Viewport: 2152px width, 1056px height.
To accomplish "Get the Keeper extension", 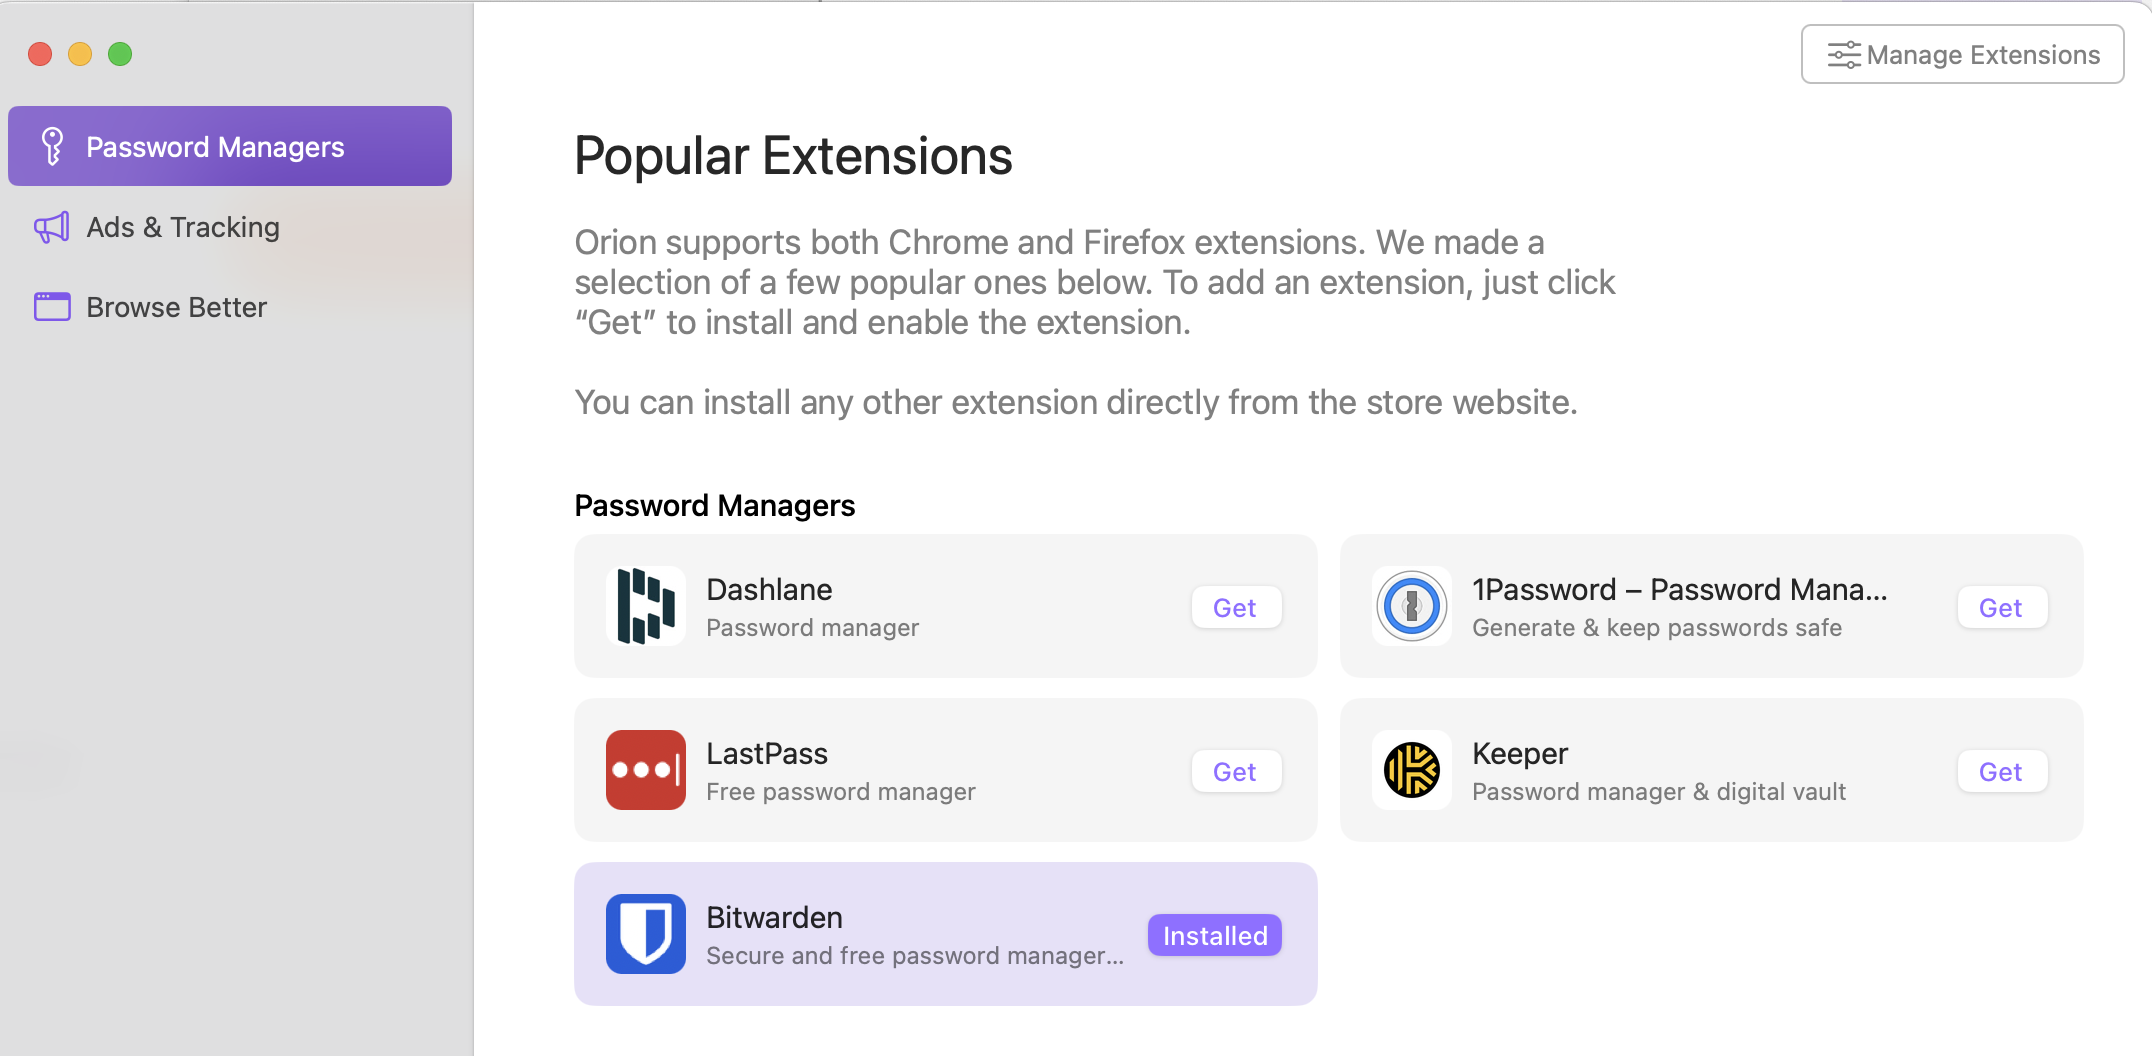I will coord(2001,772).
